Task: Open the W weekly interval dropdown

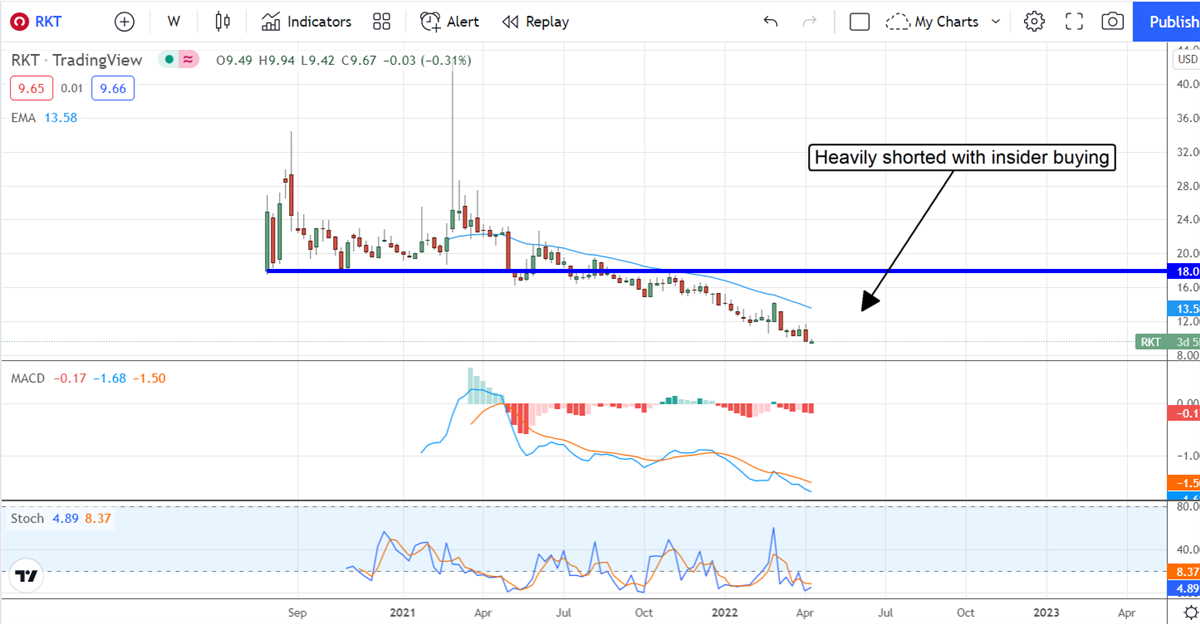Action: coord(174,21)
